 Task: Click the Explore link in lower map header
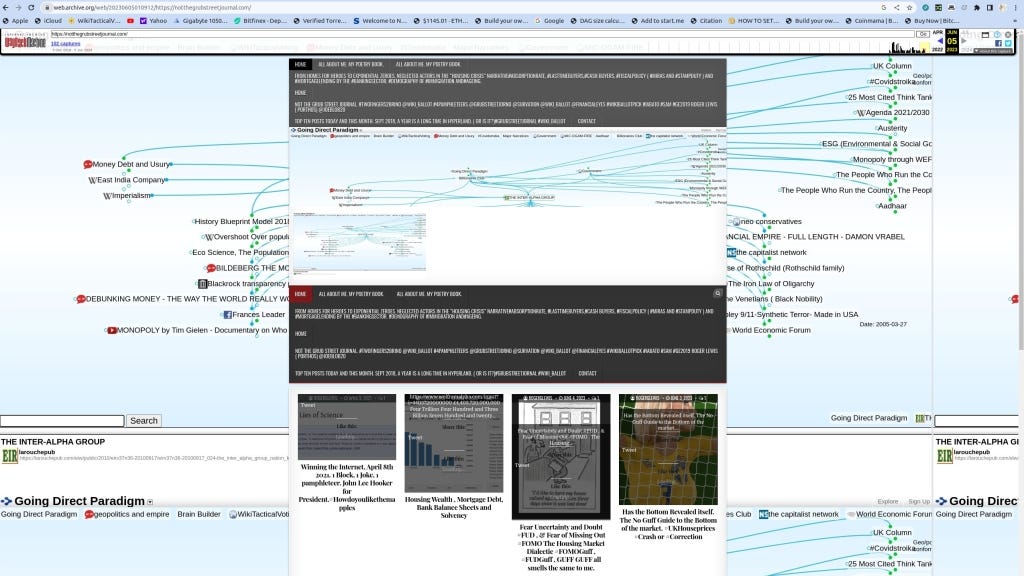tap(887, 502)
